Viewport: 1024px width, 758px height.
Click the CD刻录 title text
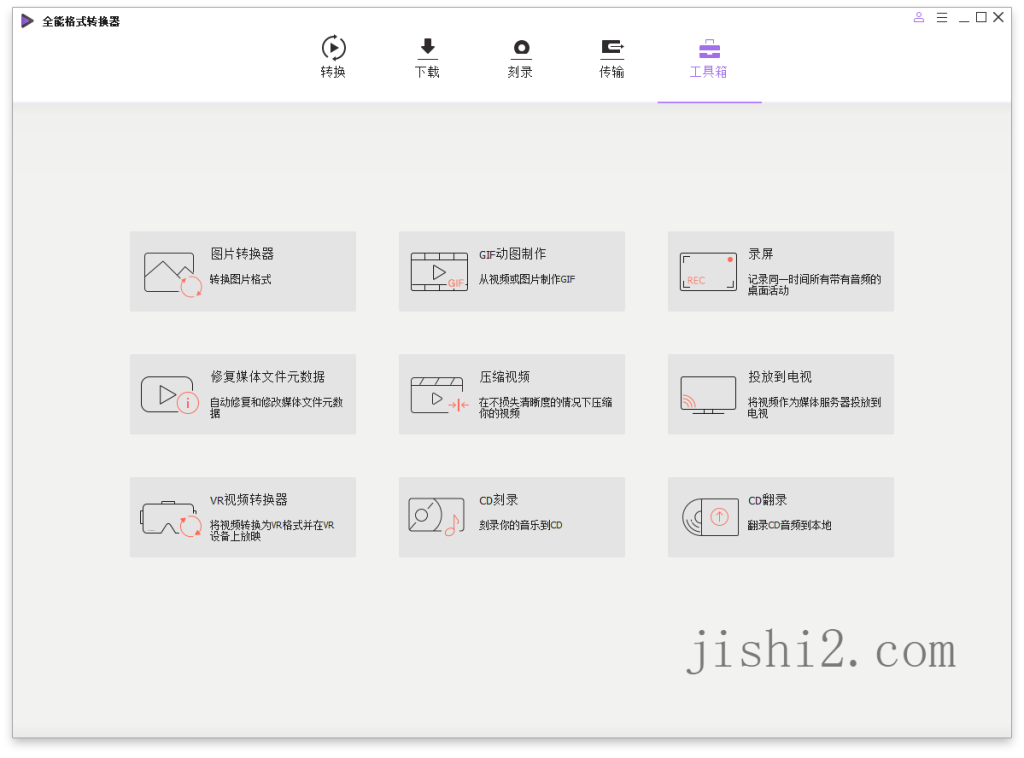tap(498, 500)
